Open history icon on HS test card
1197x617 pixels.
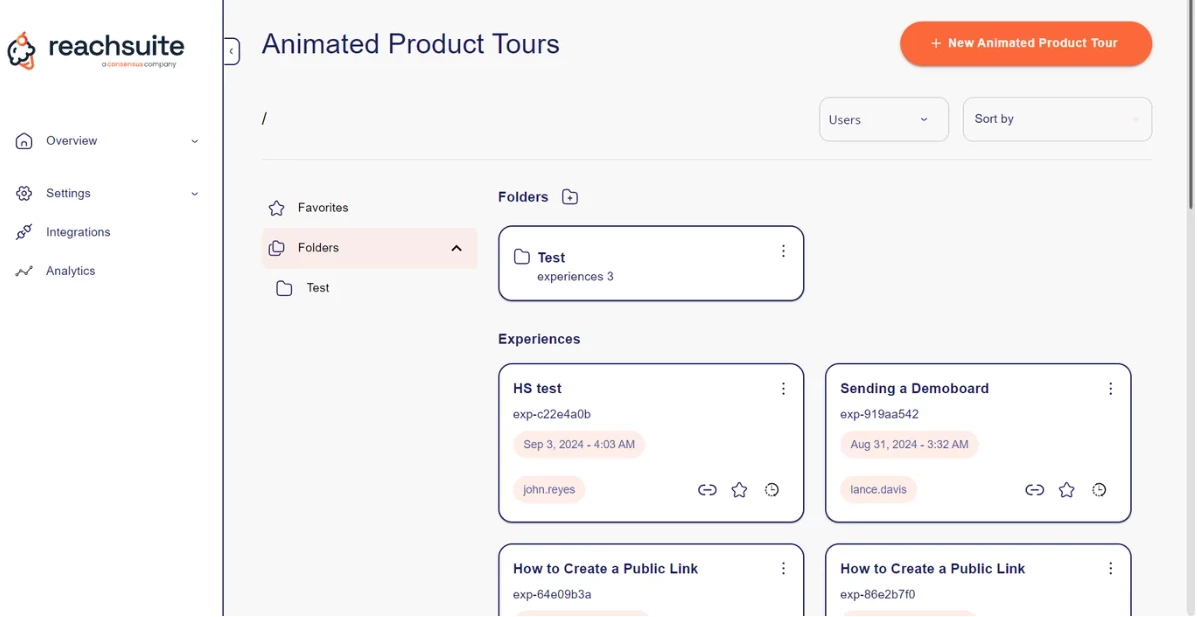[772, 490]
